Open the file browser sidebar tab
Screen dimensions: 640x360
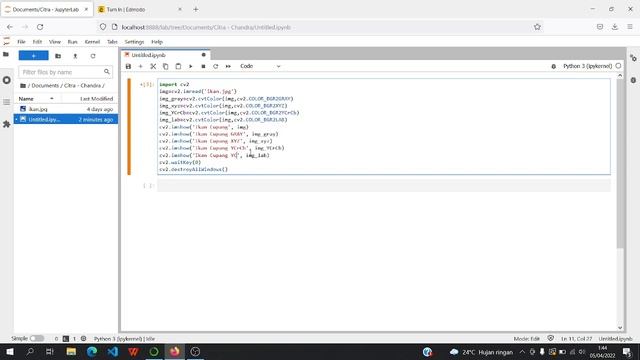pos(6,54)
